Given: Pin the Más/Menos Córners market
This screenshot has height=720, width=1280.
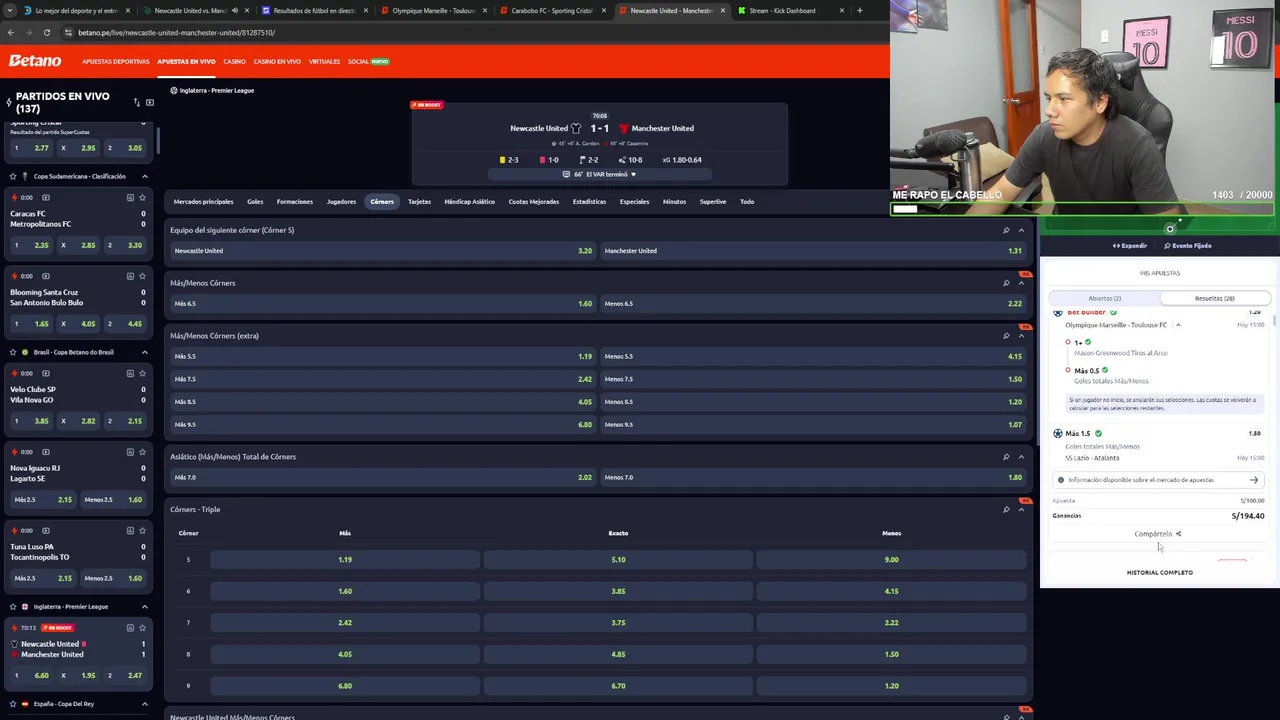Looking at the screenshot, I should click(x=1006, y=283).
